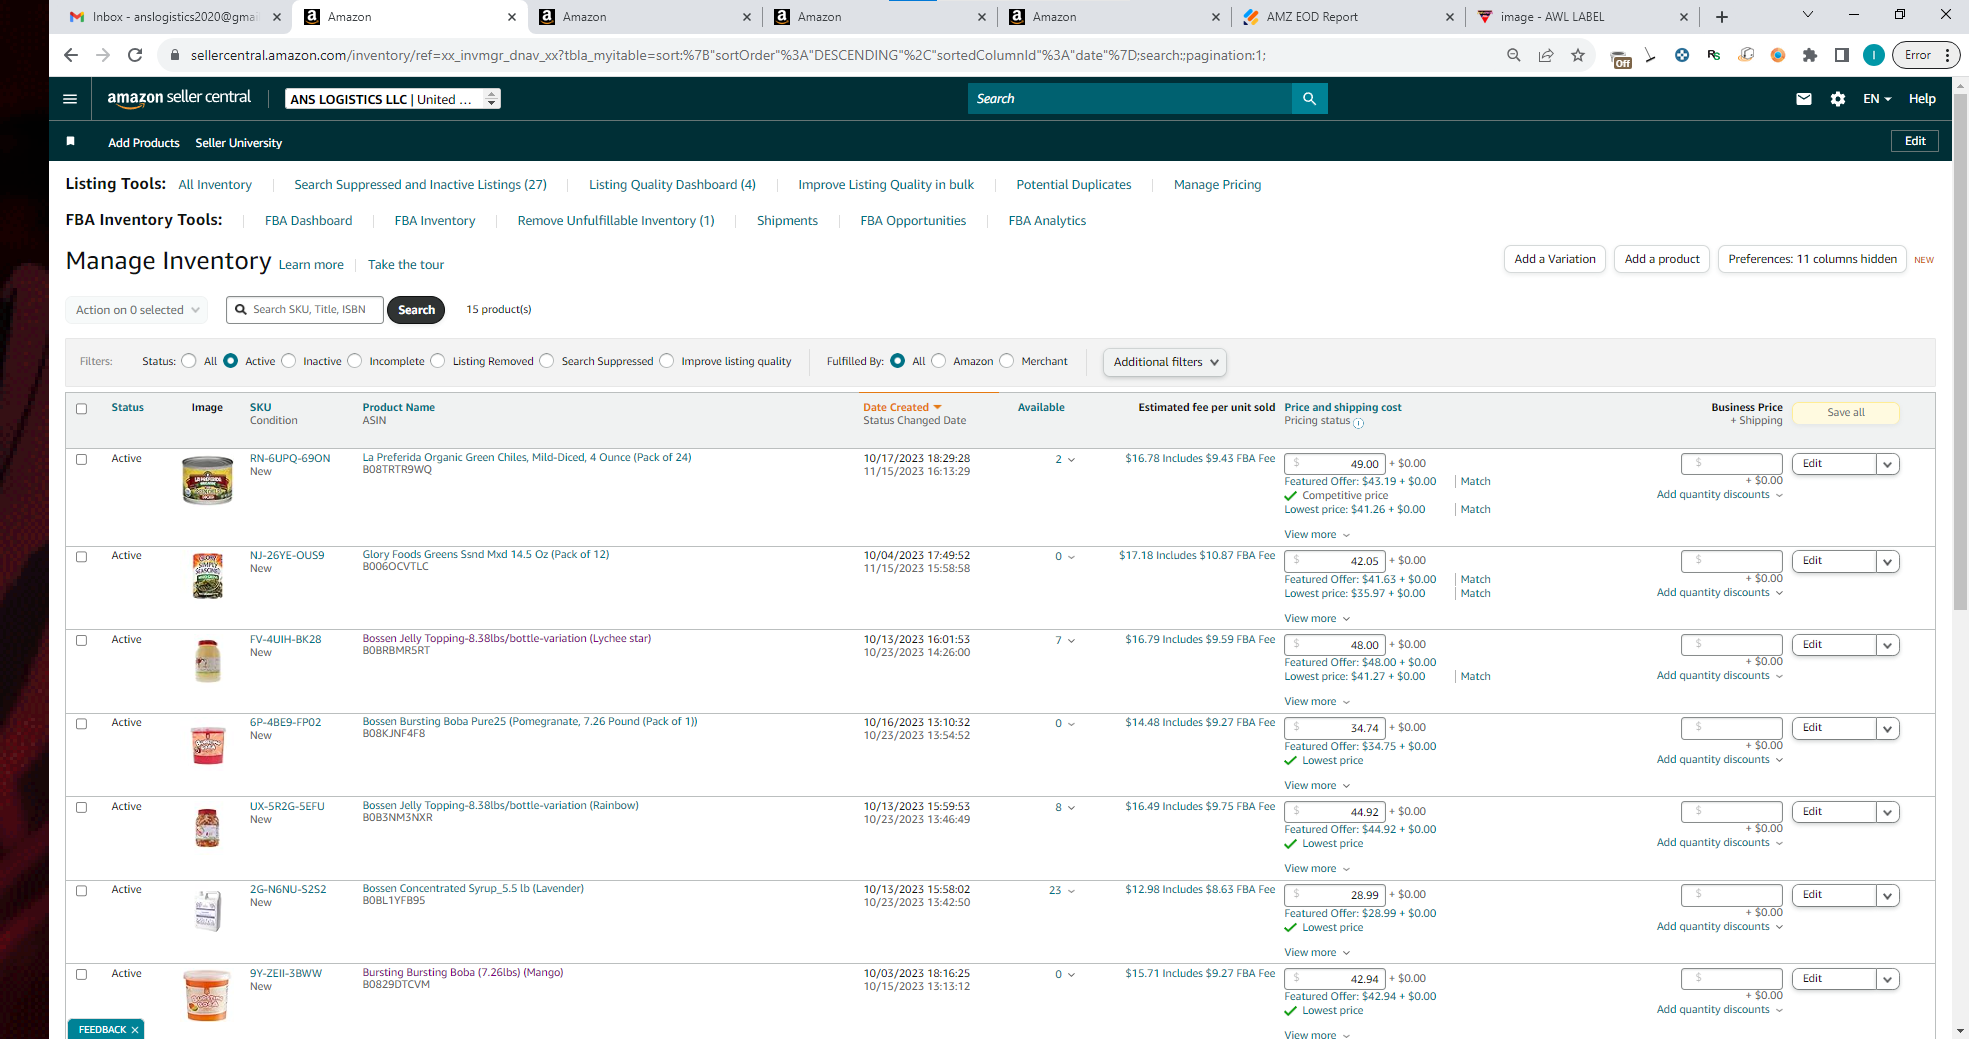This screenshot has width=1969, height=1039.
Task: Select Merchant under Fulfilled By
Action: (1007, 361)
